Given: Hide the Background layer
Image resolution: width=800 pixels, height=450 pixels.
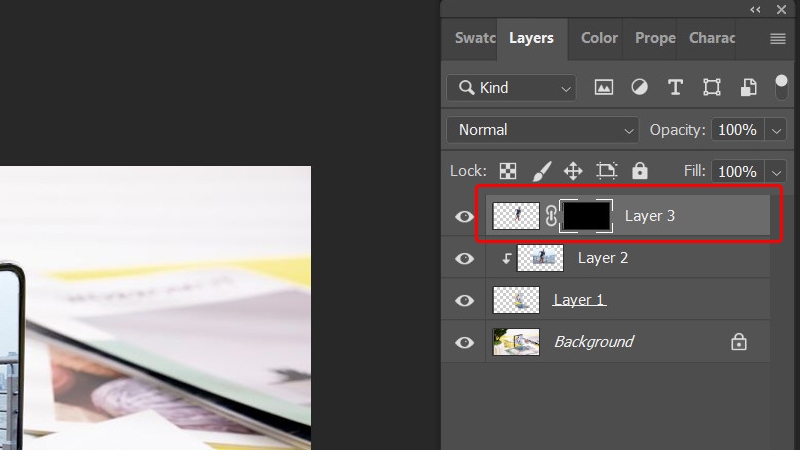Looking at the screenshot, I should [x=464, y=342].
